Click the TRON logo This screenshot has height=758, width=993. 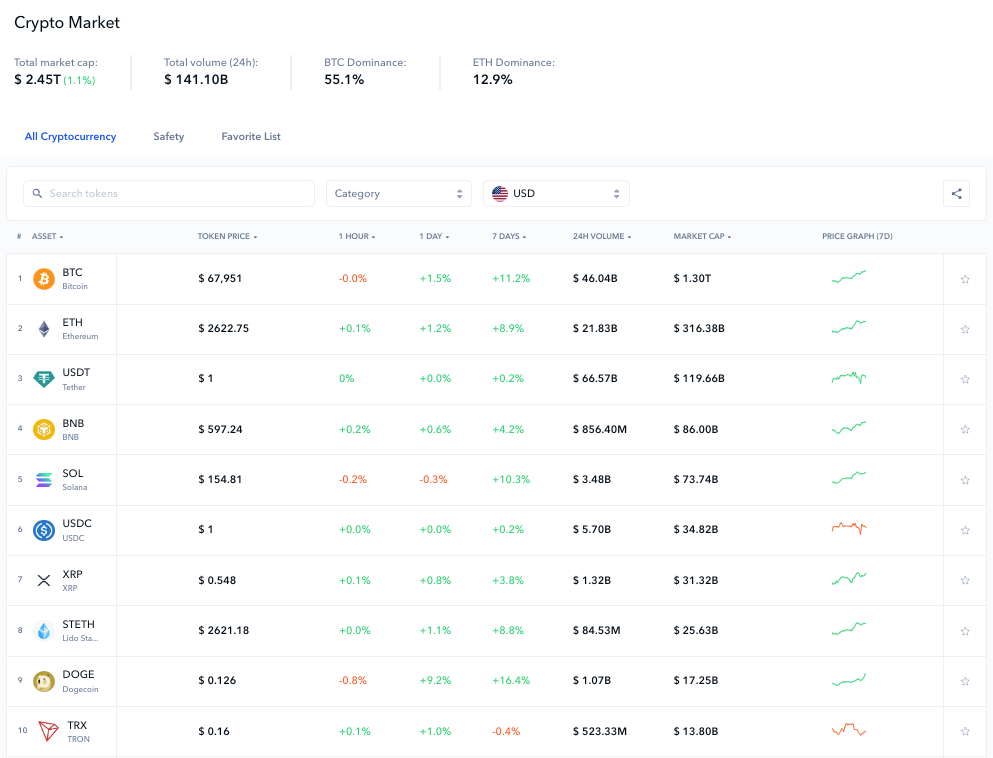(x=48, y=731)
